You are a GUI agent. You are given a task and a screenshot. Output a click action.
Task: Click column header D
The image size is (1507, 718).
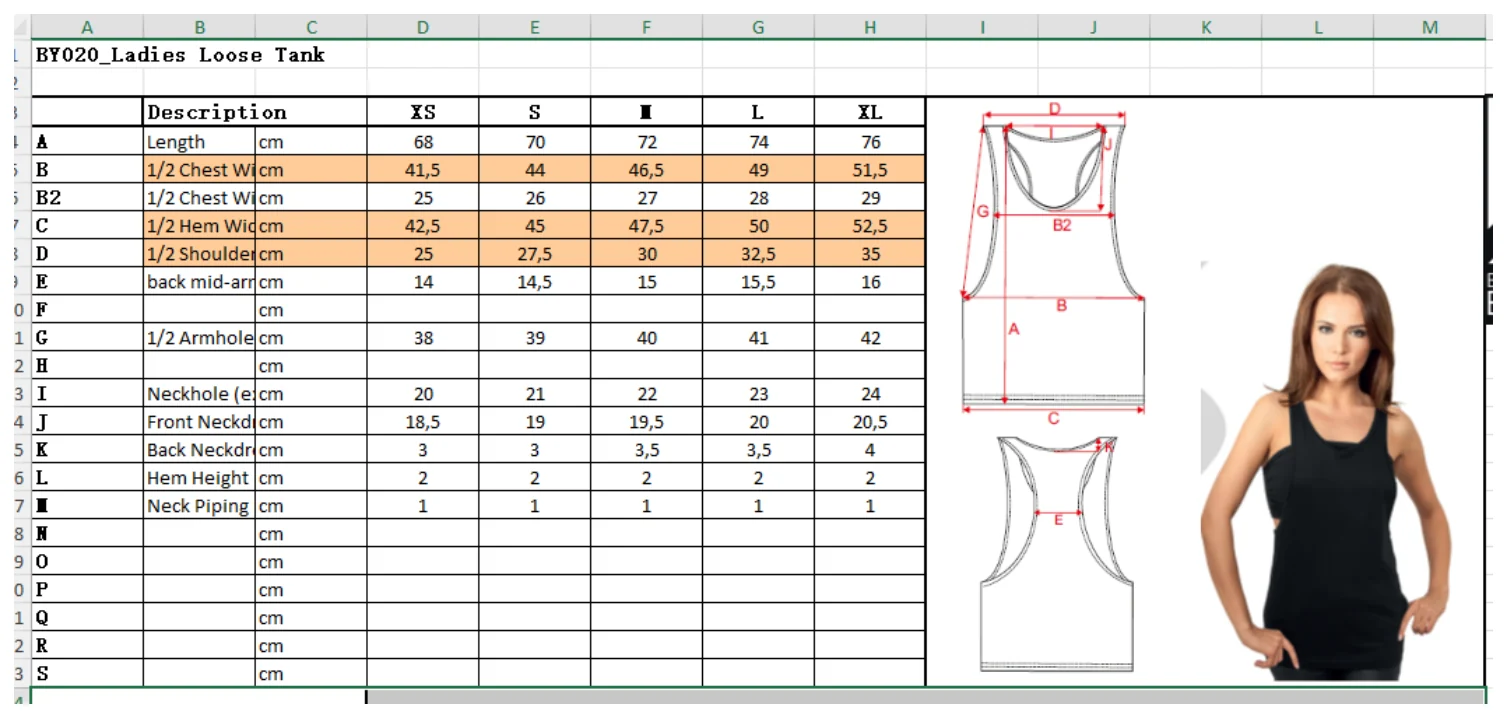tap(423, 27)
